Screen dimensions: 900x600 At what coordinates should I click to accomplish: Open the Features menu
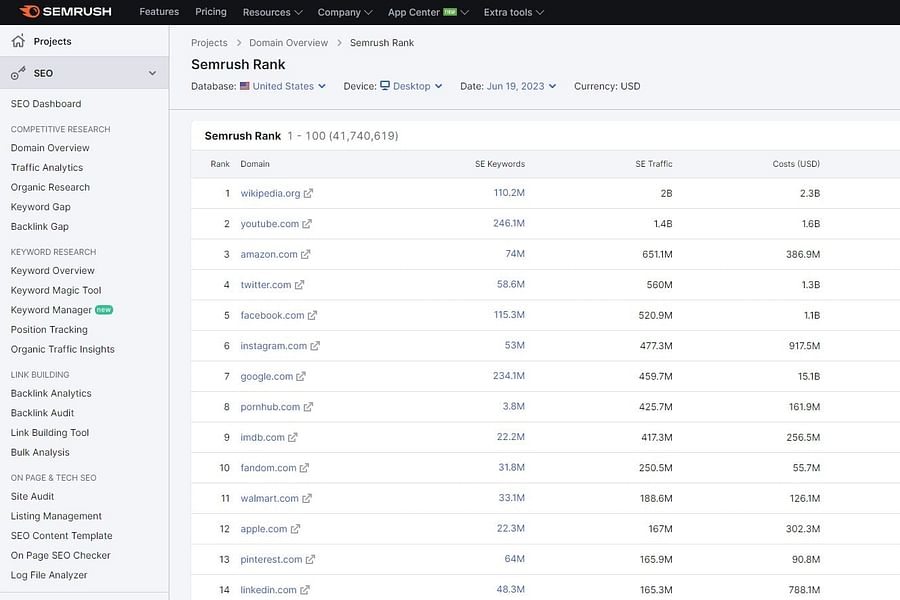click(x=158, y=12)
